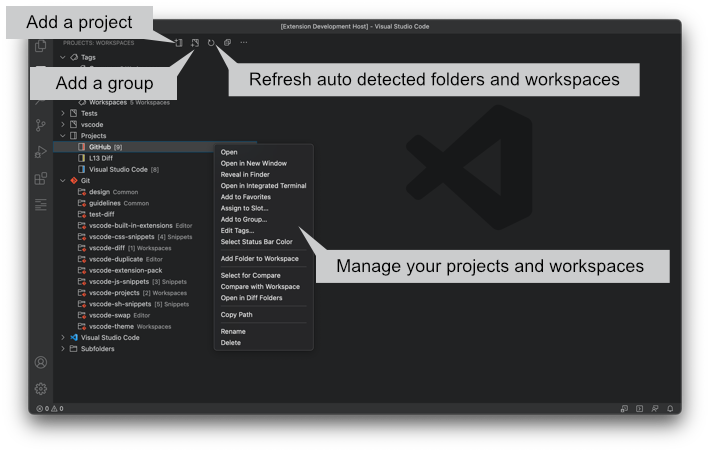The width and height of the screenshot is (710, 453).
Task: Expand the Tests group chevron
Action: [63, 113]
